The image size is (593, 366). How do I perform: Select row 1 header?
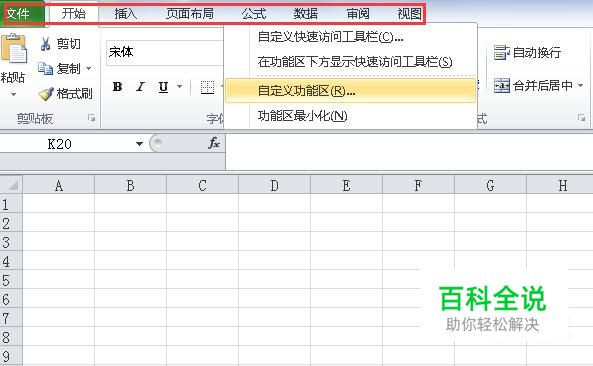[x=11, y=204]
